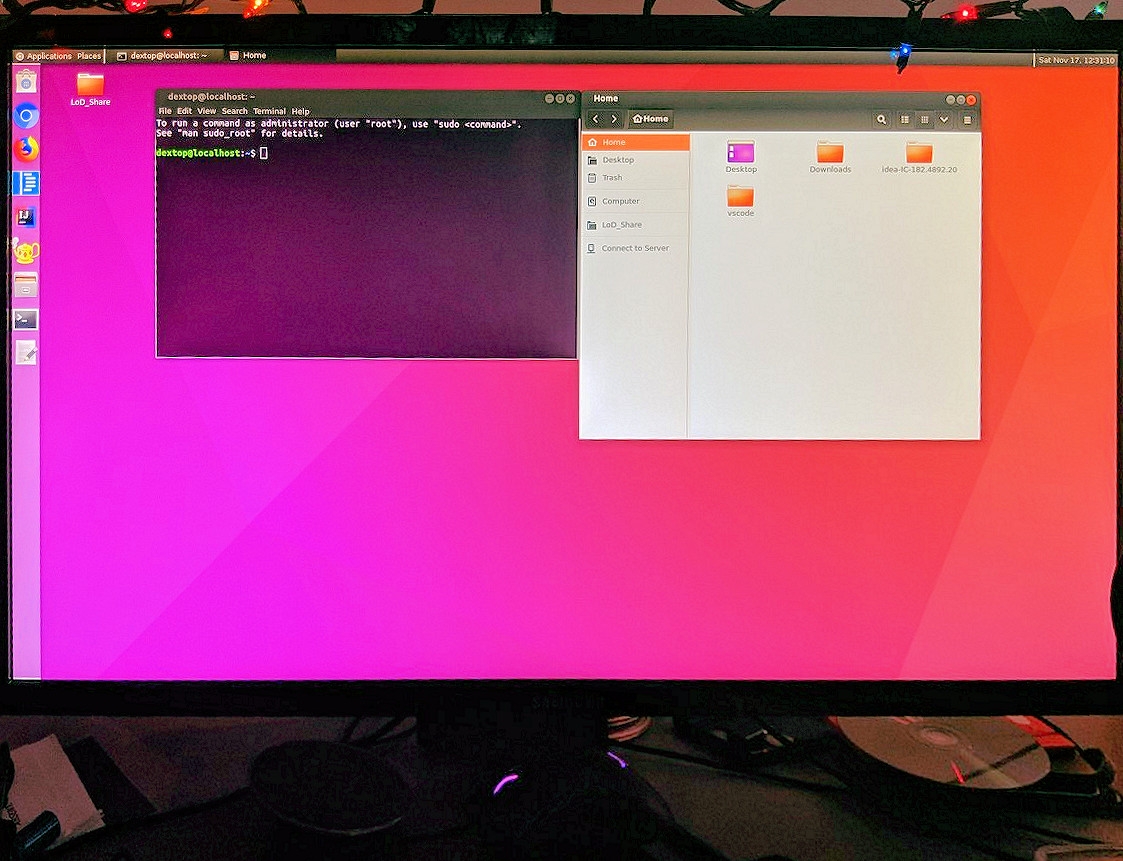Select Desktop in Files sidebar
The width and height of the screenshot is (1123, 861).
coord(636,160)
